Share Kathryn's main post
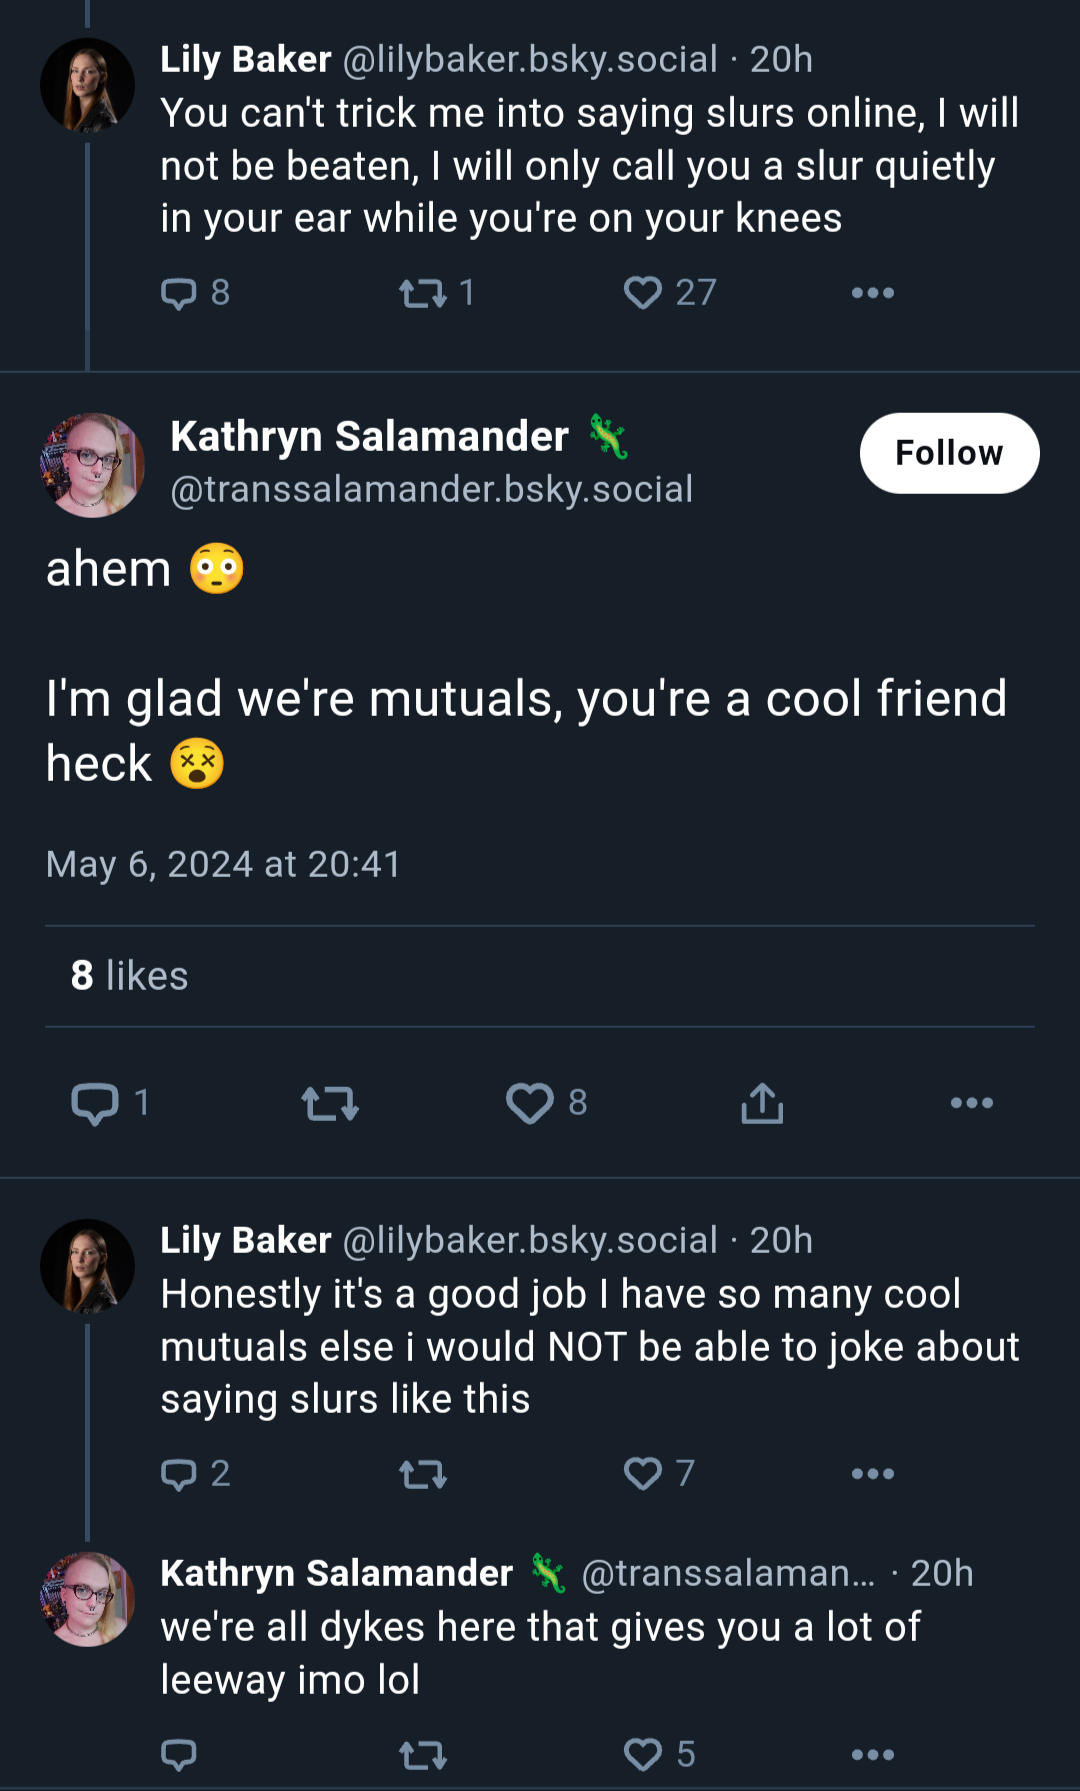Image resolution: width=1080 pixels, height=1791 pixels. (x=762, y=1103)
